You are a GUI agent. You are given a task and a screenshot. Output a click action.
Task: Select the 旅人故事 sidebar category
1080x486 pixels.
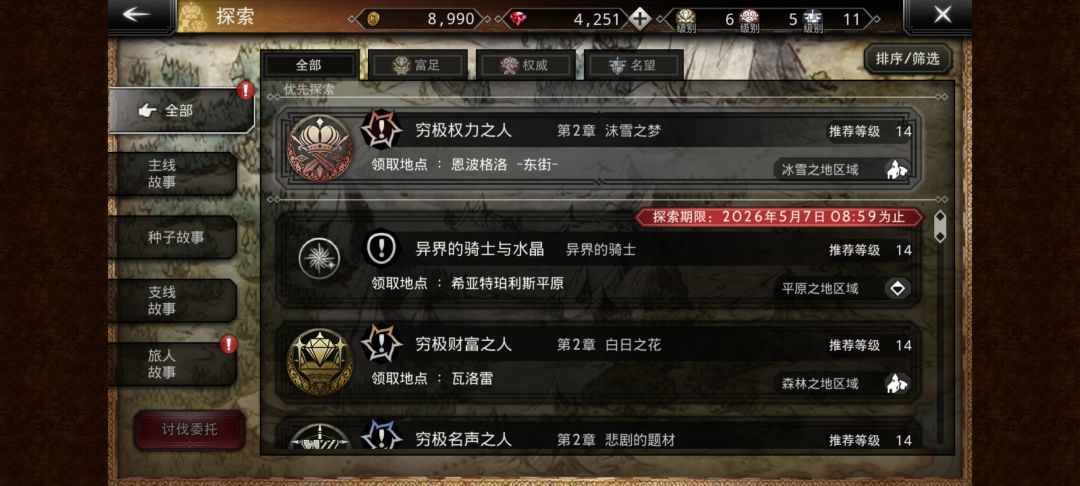[x=172, y=364]
